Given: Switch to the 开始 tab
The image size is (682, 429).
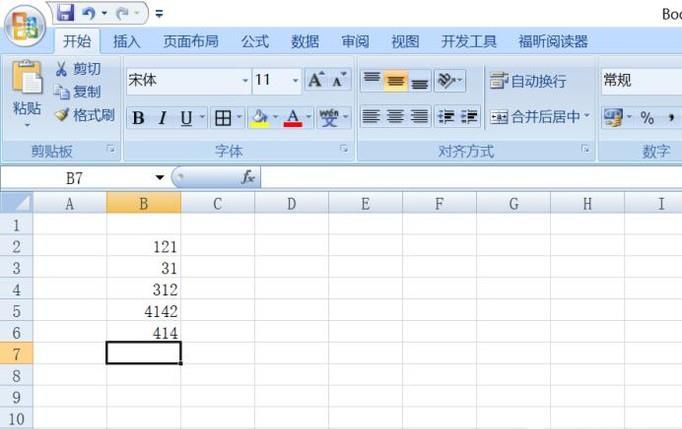Looking at the screenshot, I should 77,41.
